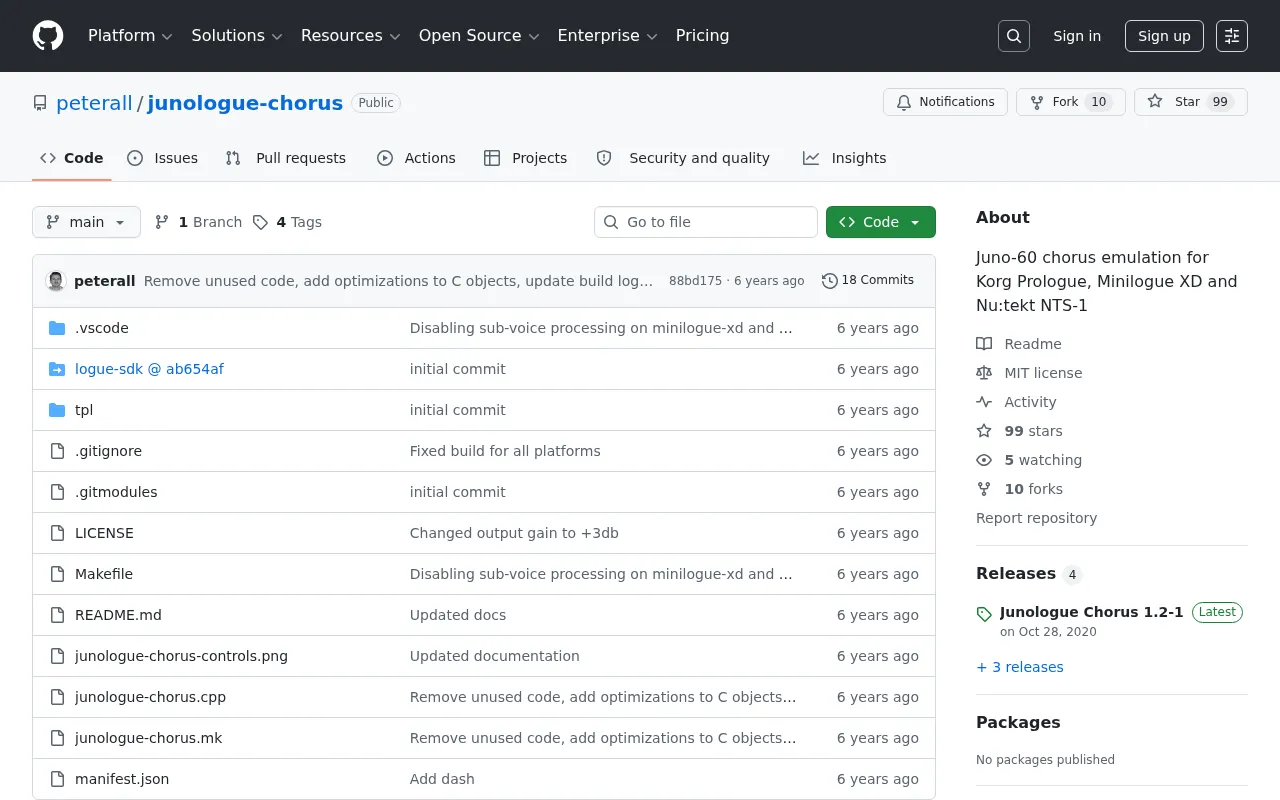Click the manifest.json file icon
Viewport: 1280px width, 800px height.
coord(57,779)
